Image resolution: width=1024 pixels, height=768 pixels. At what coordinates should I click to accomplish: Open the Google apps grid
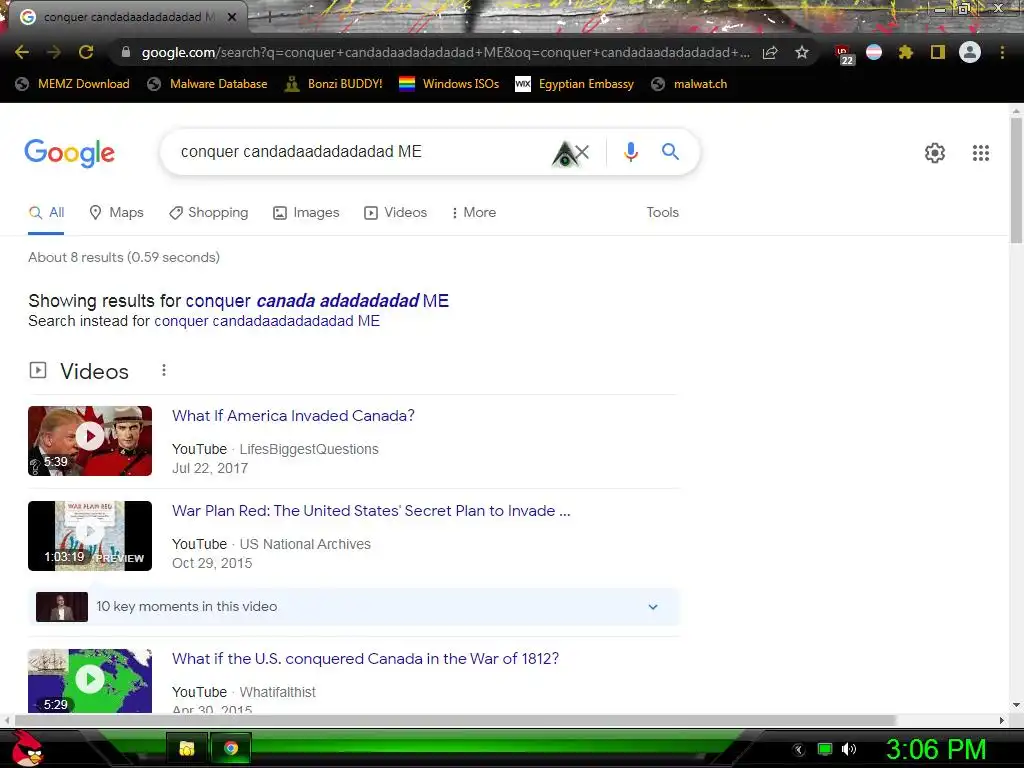click(980, 153)
